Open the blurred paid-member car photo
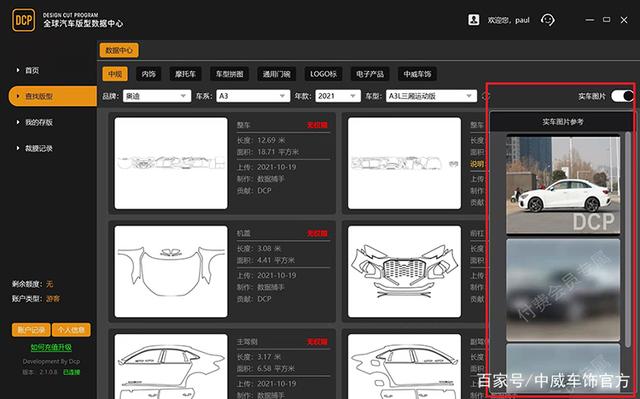The image size is (640, 399). (x=563, y=290)
